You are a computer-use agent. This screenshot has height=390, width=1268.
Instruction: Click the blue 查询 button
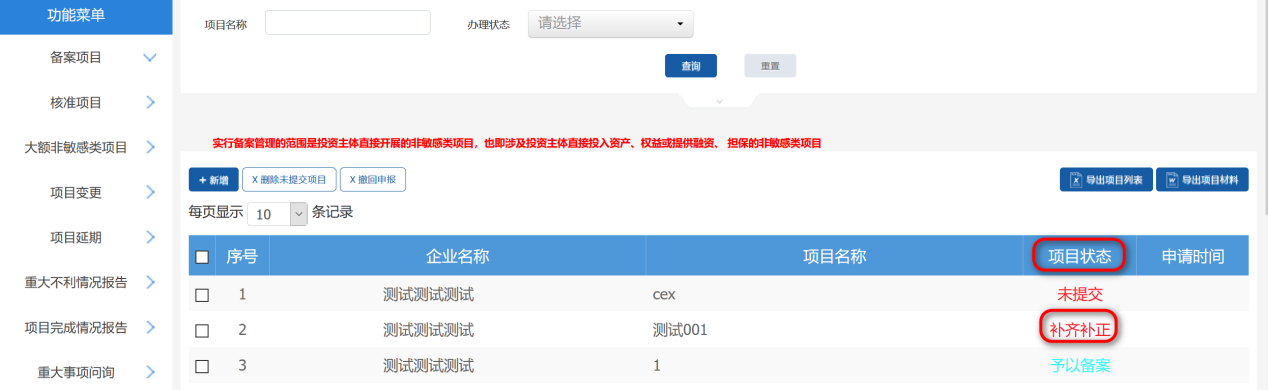691,66
